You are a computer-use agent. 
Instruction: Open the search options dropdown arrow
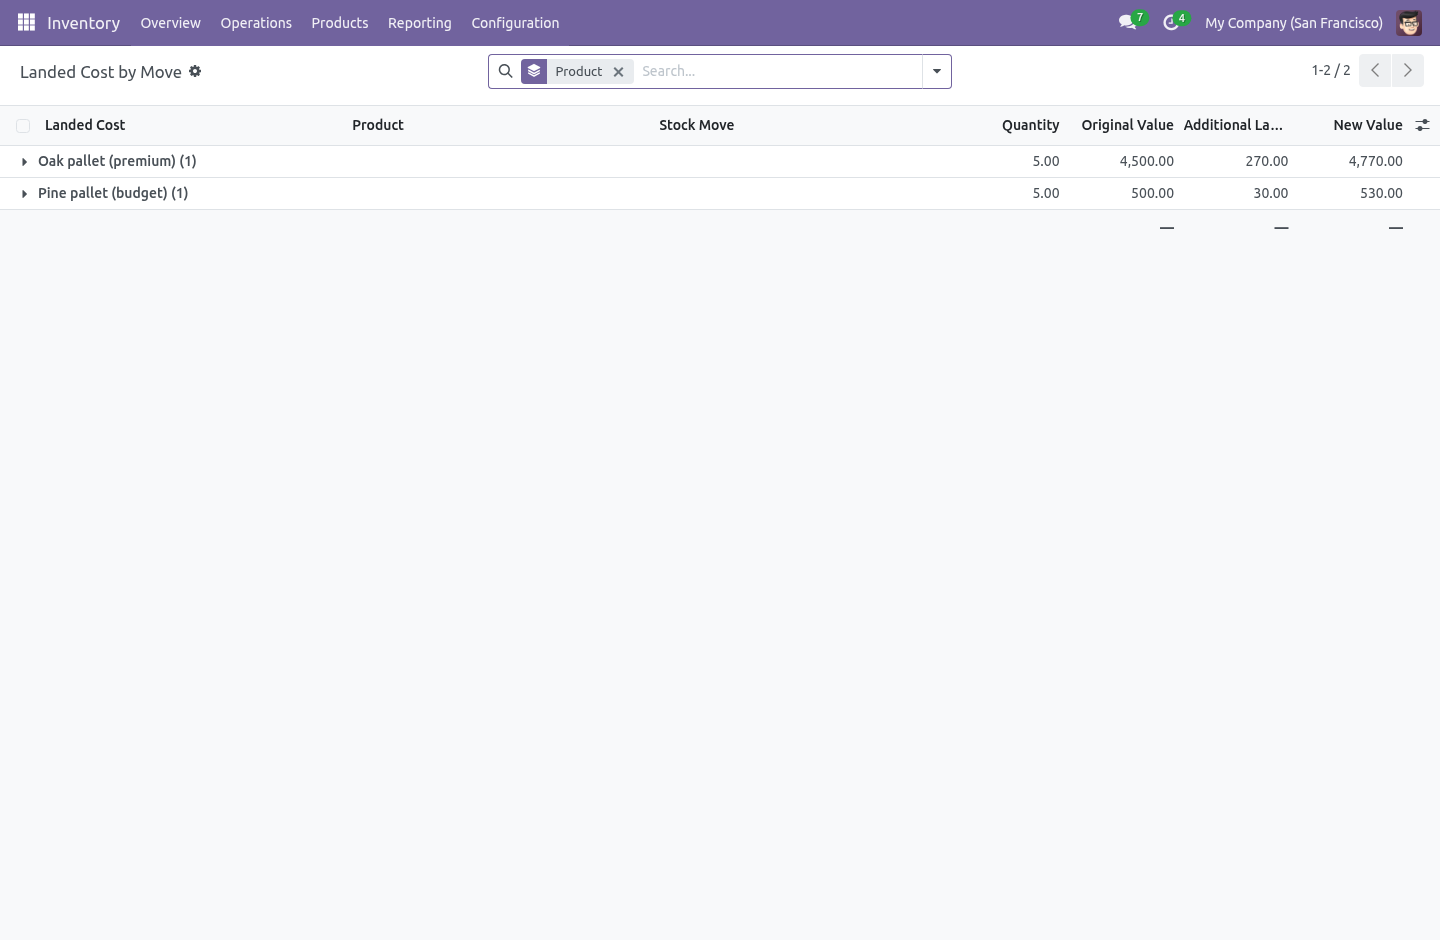coord(937,71)
